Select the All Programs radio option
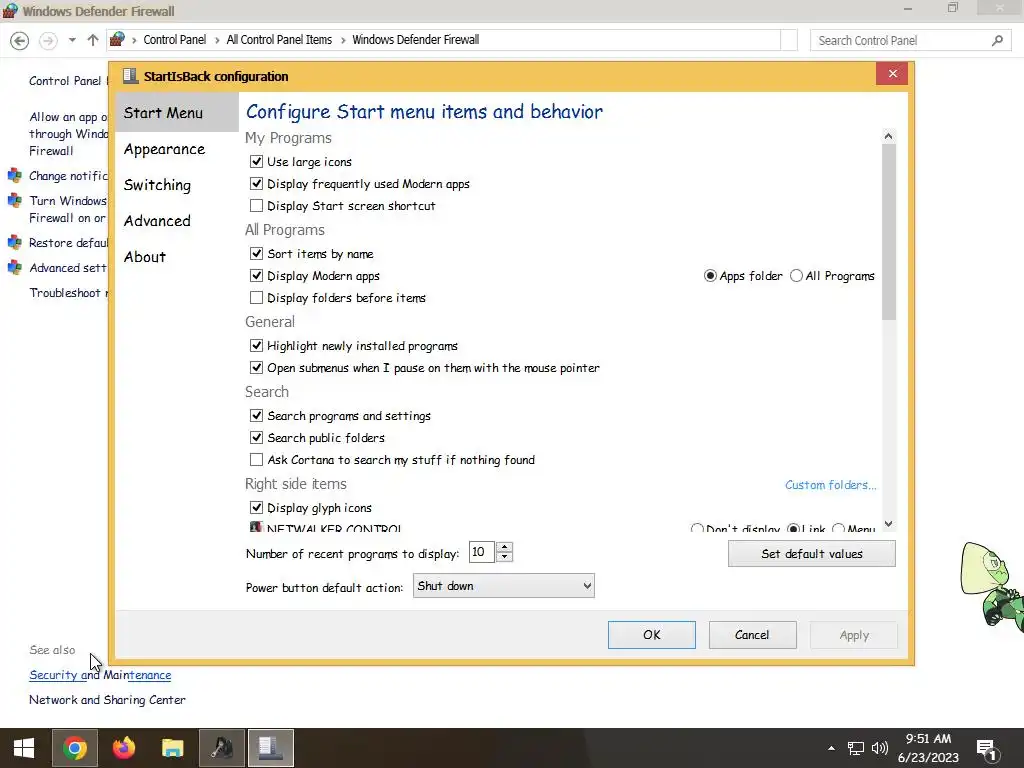Viewport: 1024px width, 768px height. click(796, 276)
